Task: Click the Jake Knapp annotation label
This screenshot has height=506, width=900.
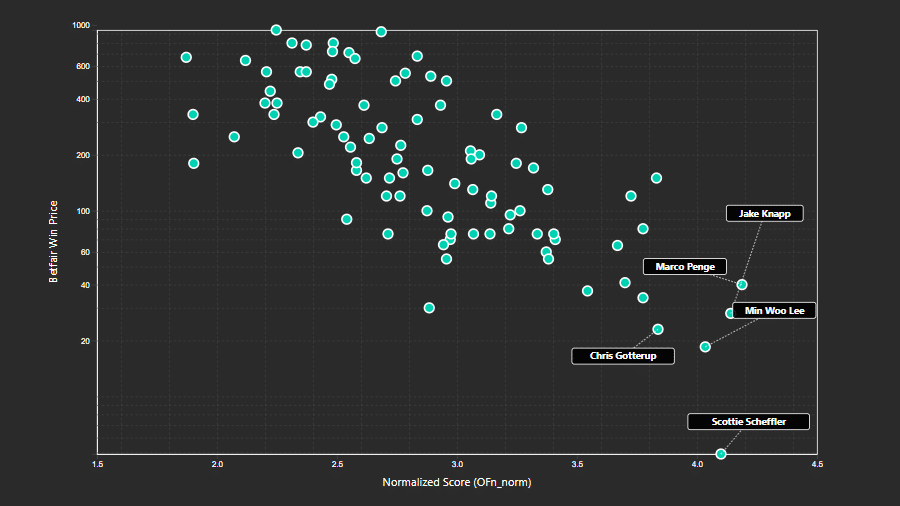Action: 764,214
